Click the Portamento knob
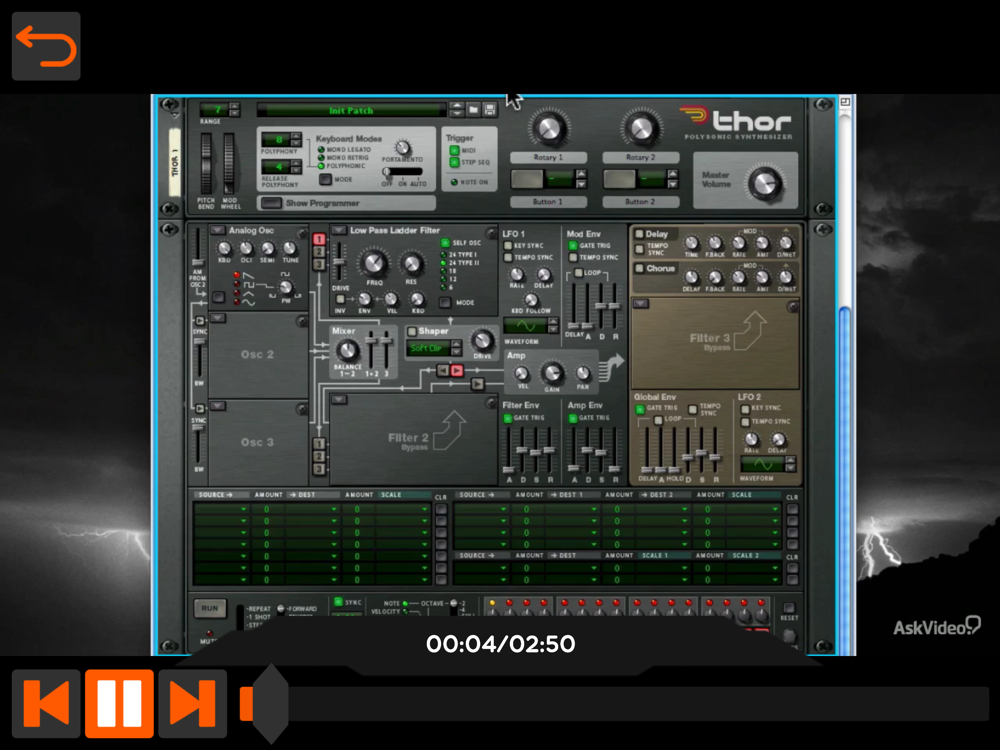 pyautogui.click(x=402, y=147)
